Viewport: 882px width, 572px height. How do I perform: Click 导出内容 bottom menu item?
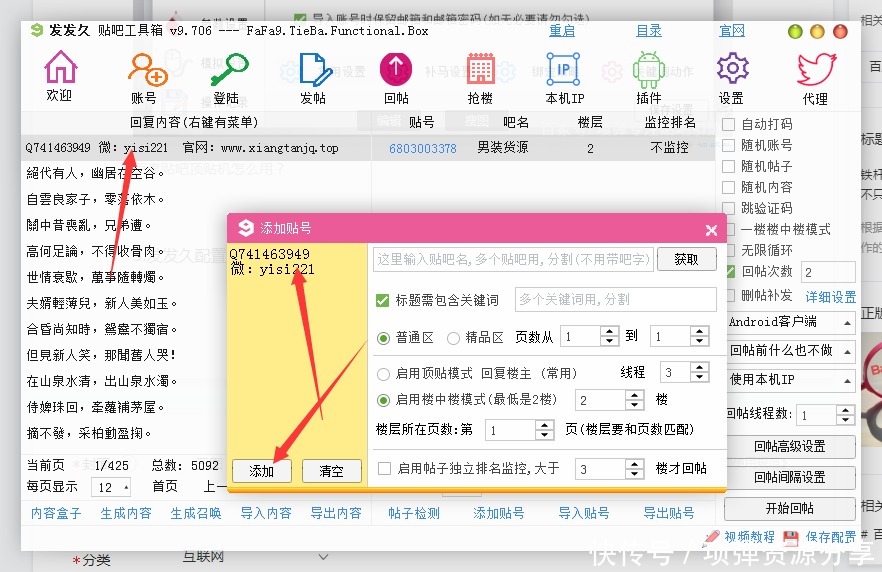[336, 513]
